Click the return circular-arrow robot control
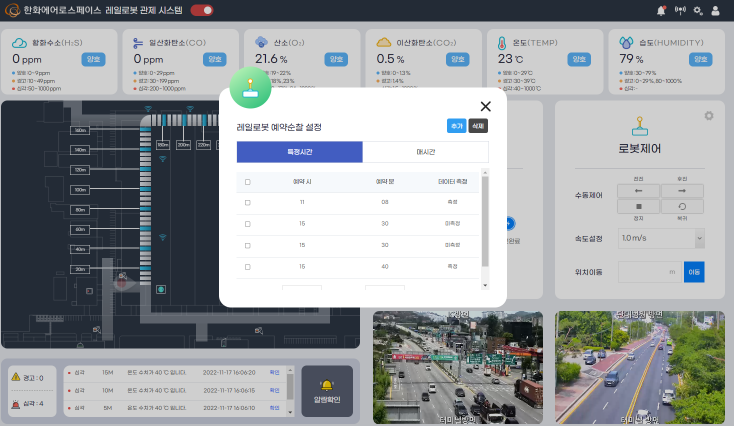The width and height of the screenshot is (734, 426). (682, 206)
